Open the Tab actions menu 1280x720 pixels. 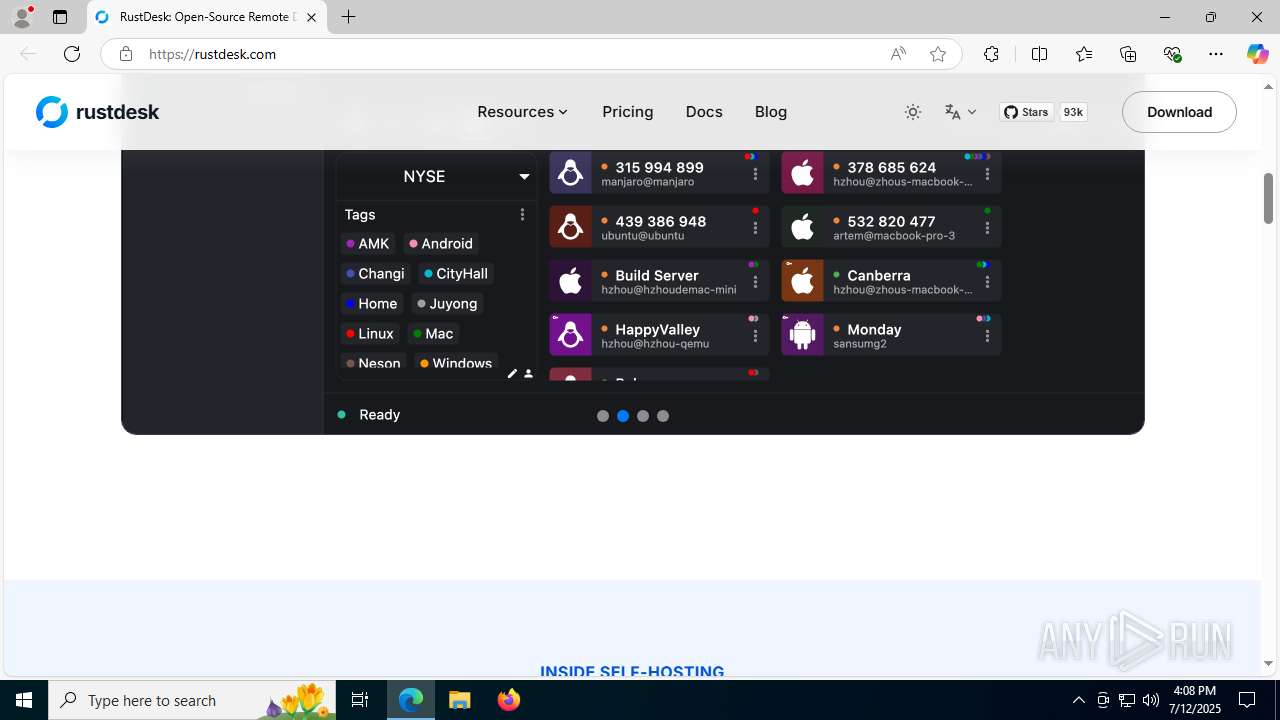tap(60, 17)
